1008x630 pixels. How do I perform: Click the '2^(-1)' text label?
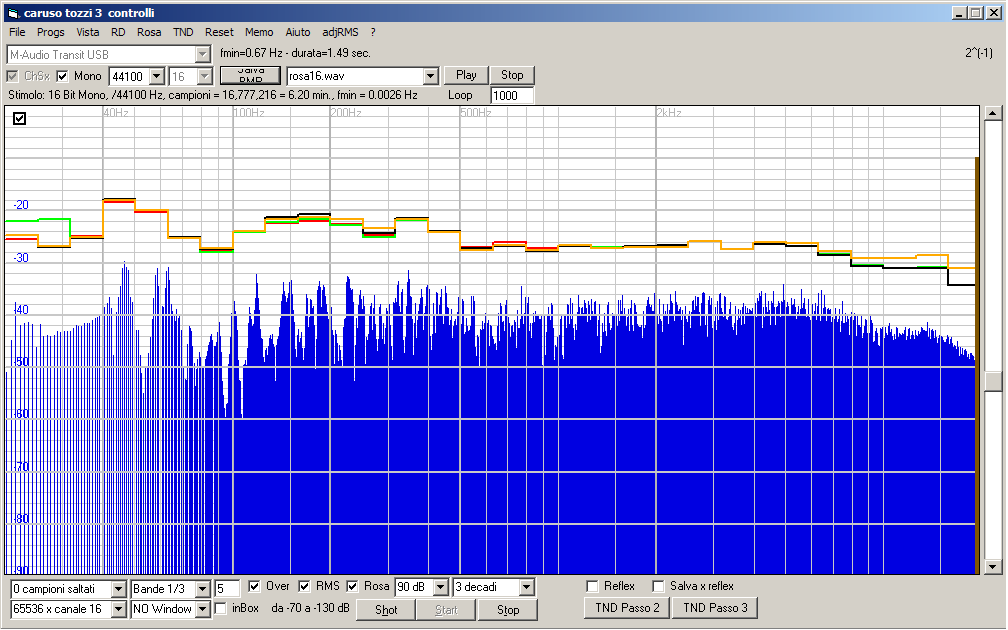978,53
